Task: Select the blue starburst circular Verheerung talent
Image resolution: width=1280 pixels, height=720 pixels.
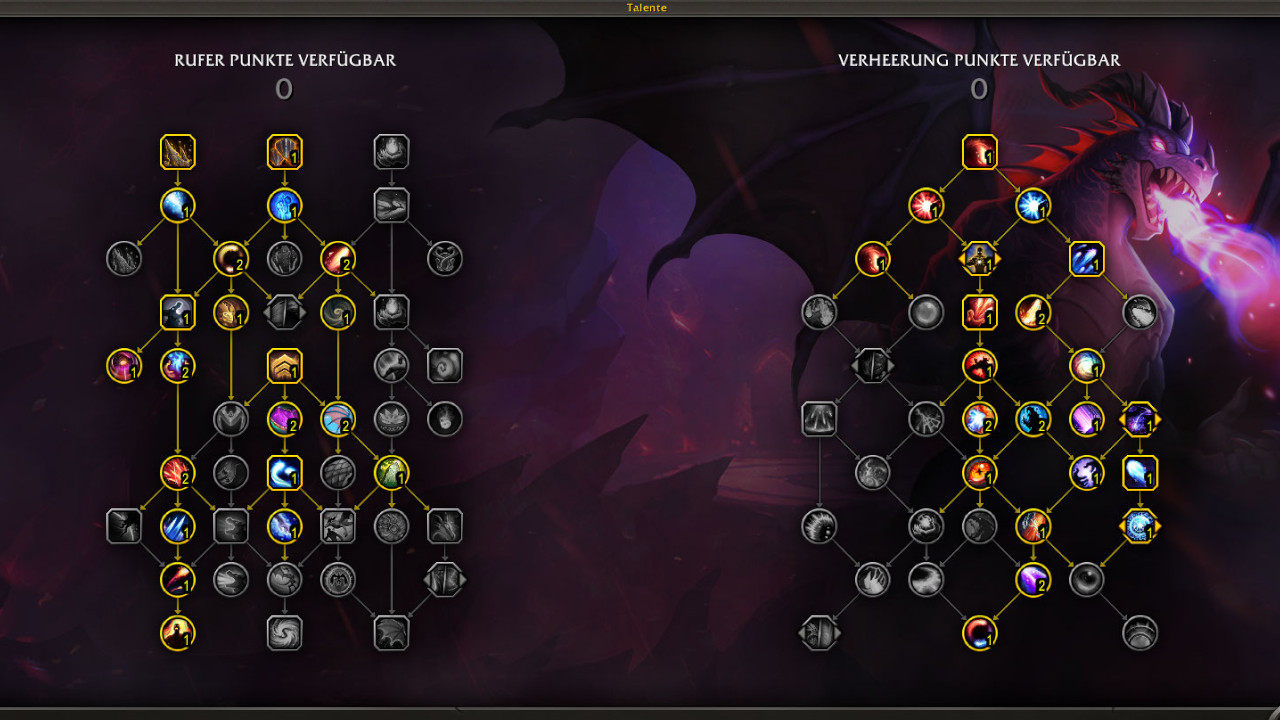Action: 1033,206
